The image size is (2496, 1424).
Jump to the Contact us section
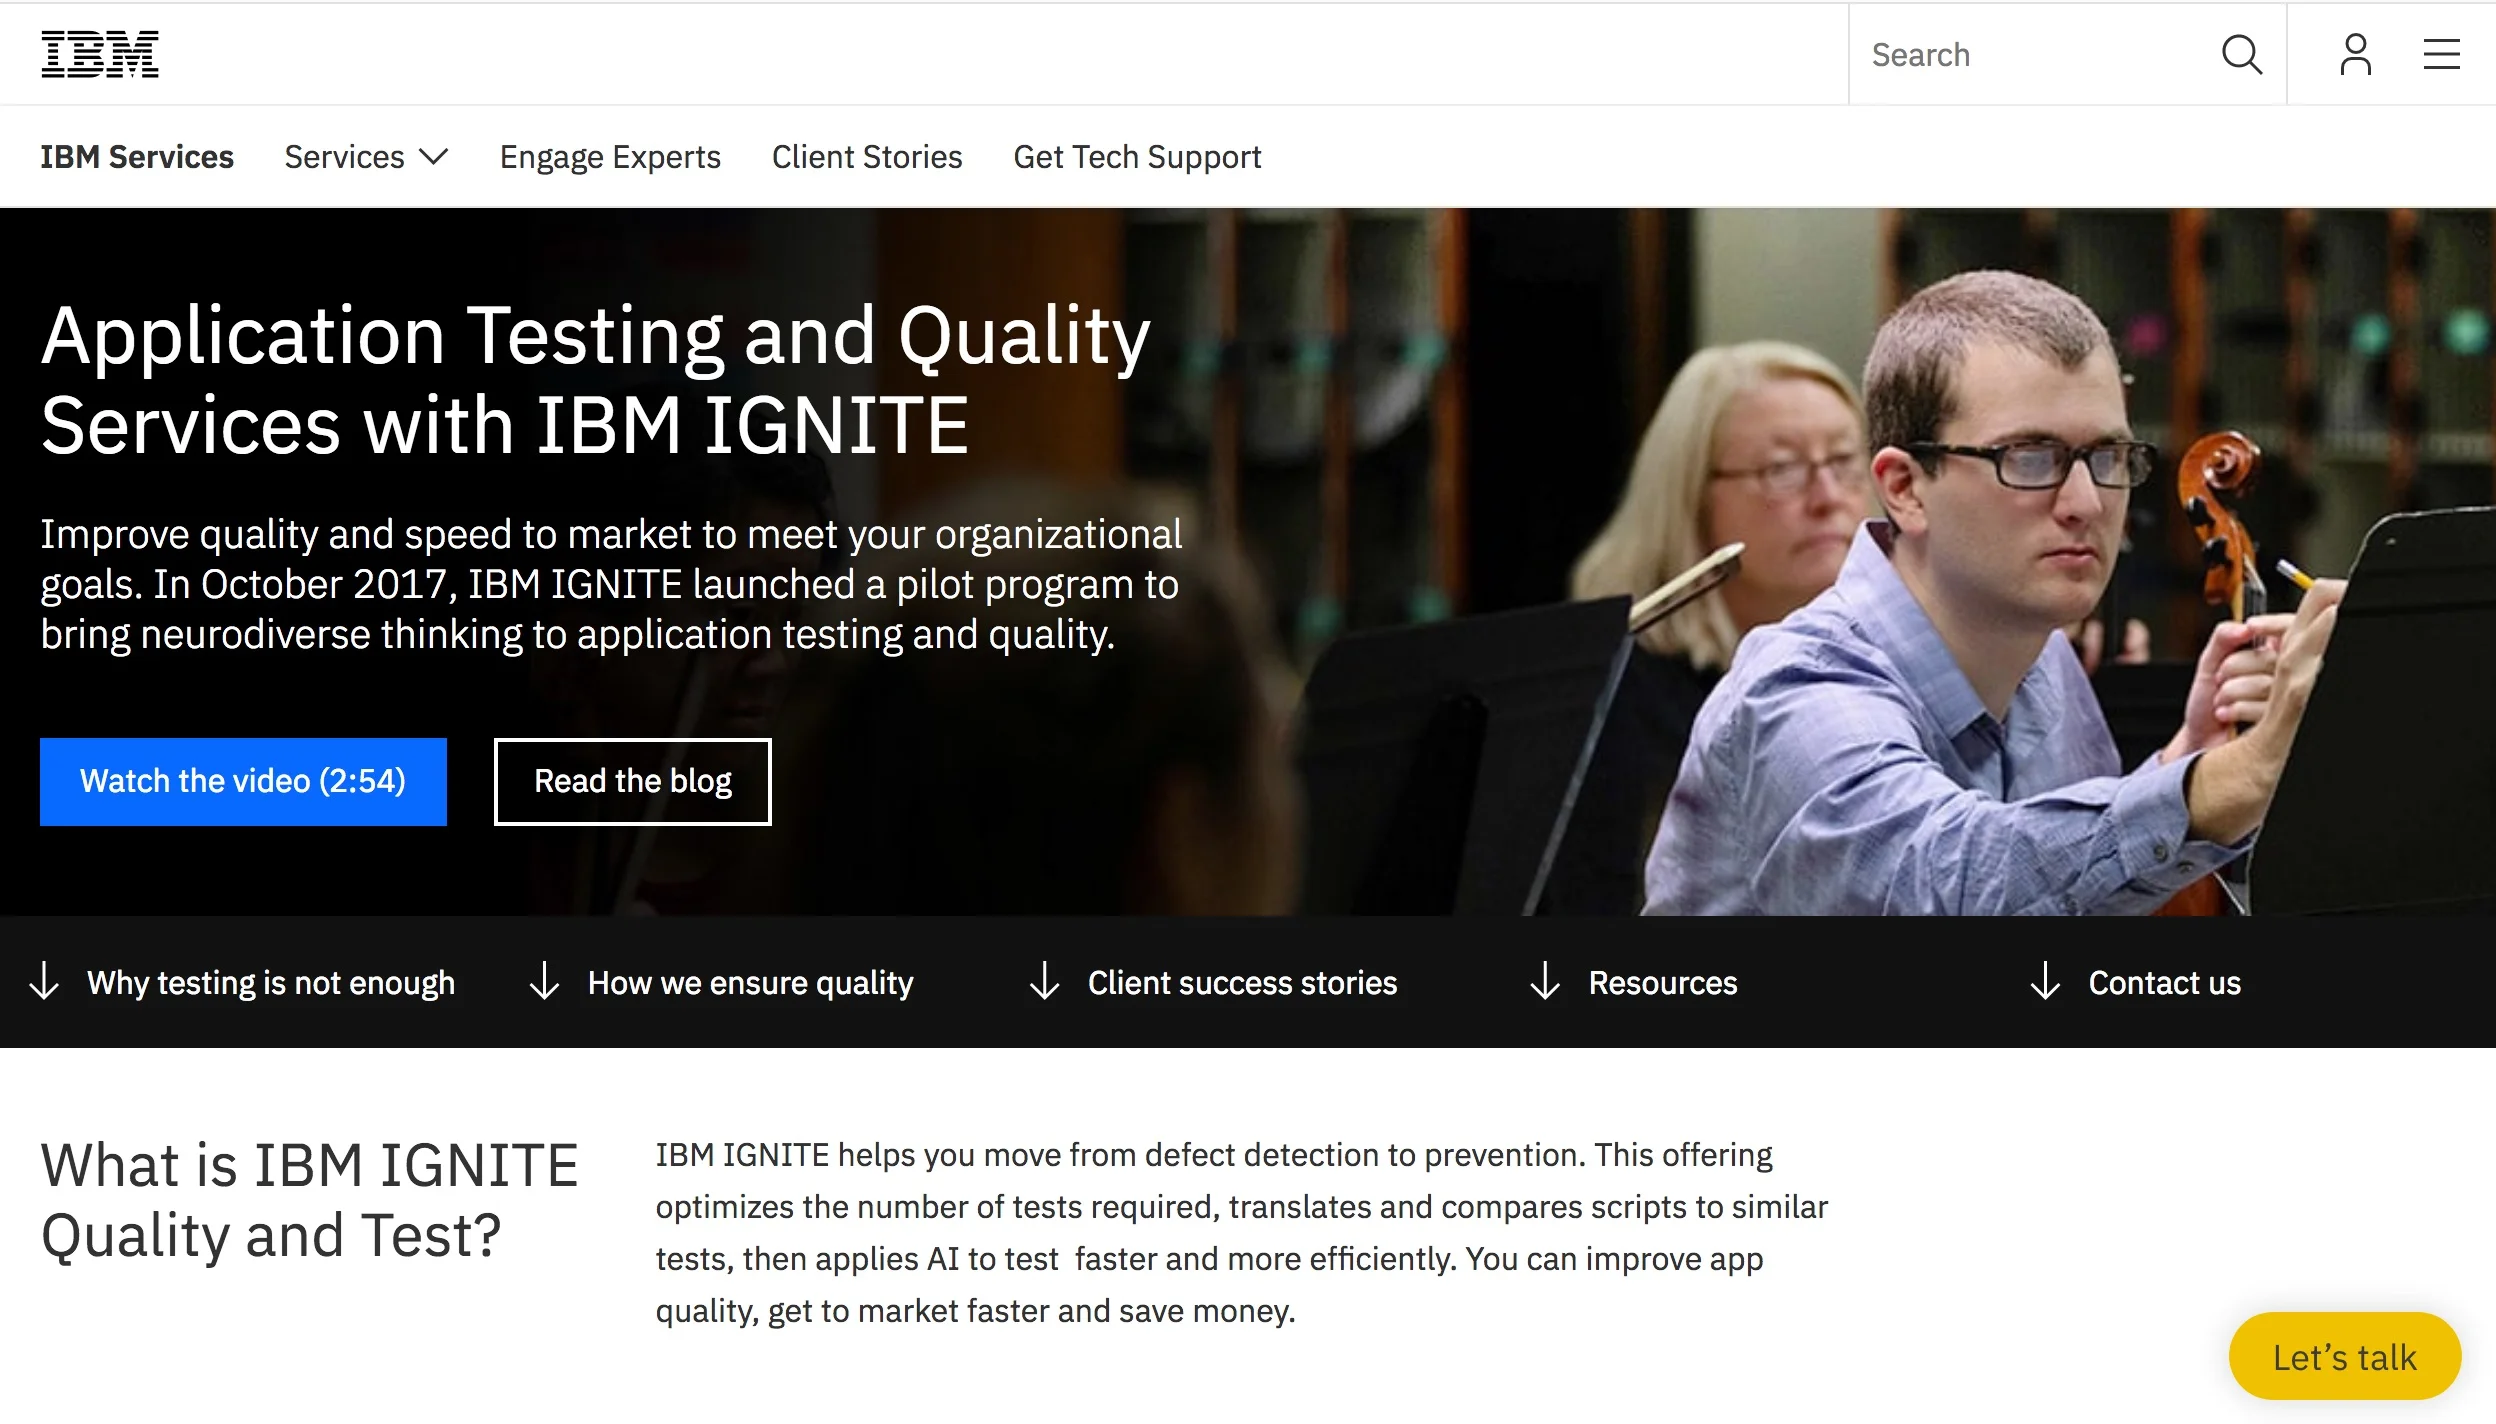click(x=2165, y=983)
